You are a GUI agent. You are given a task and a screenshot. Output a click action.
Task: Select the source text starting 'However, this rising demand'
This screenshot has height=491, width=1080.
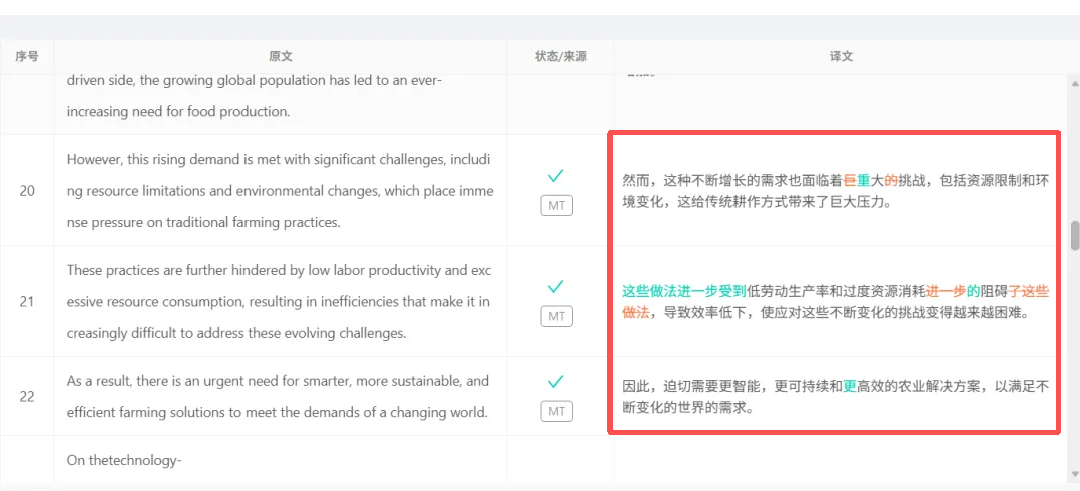[x=279, y=190]
